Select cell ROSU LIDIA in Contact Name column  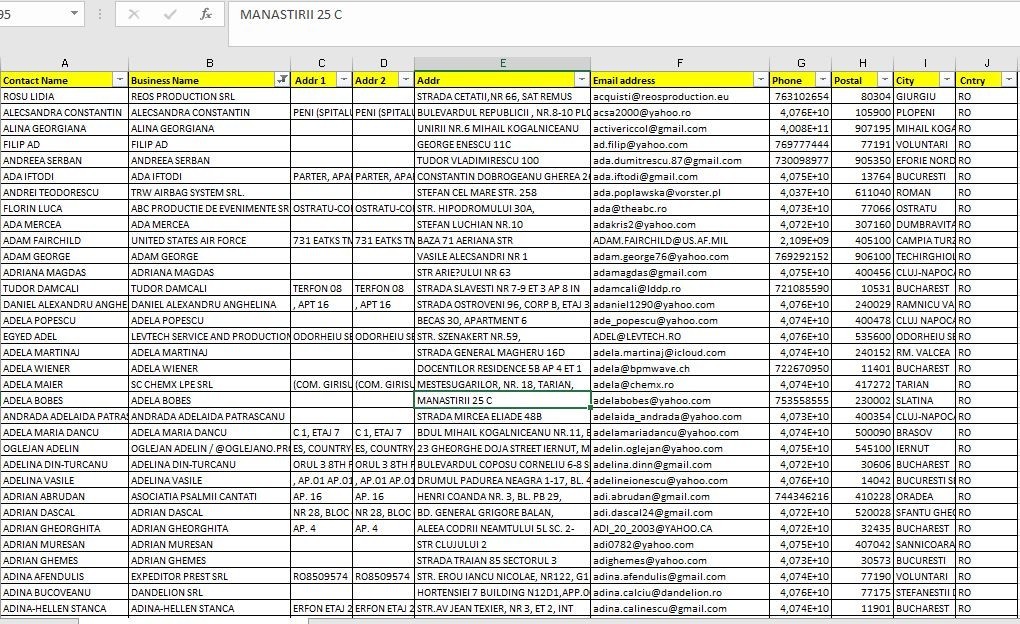click(x=64, y=96)
